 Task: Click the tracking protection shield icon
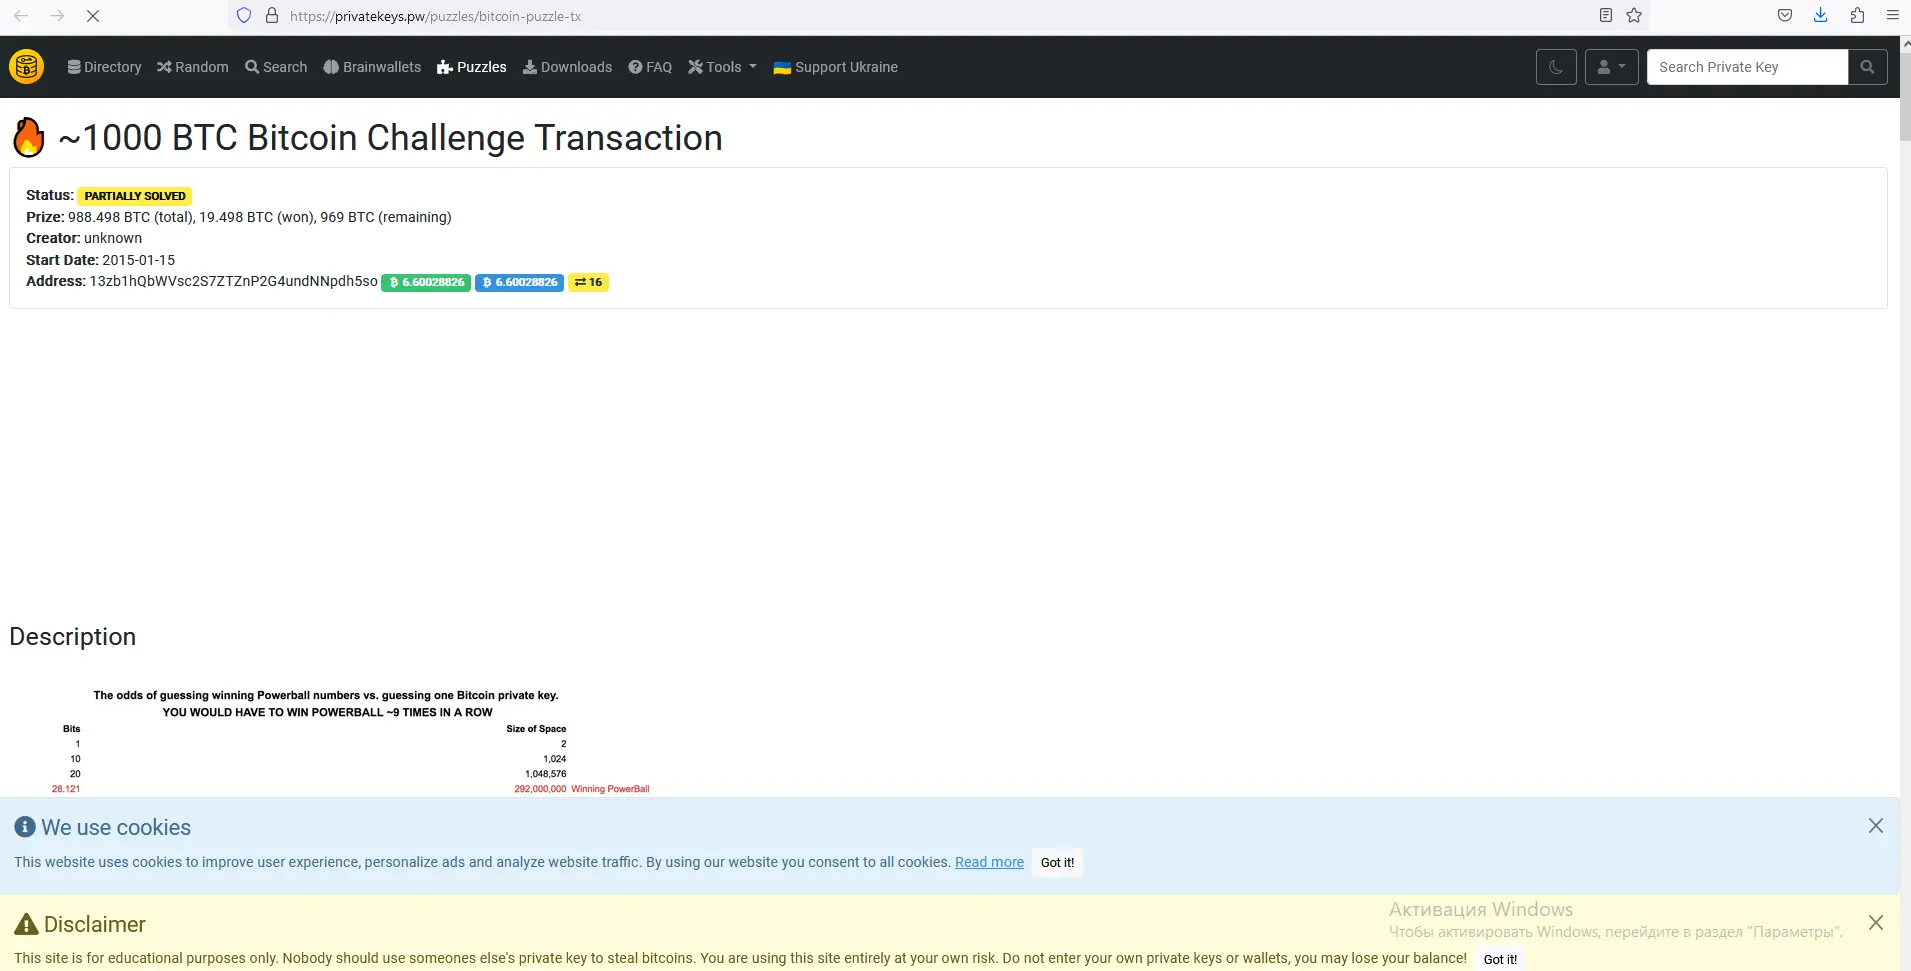(244, 16)
